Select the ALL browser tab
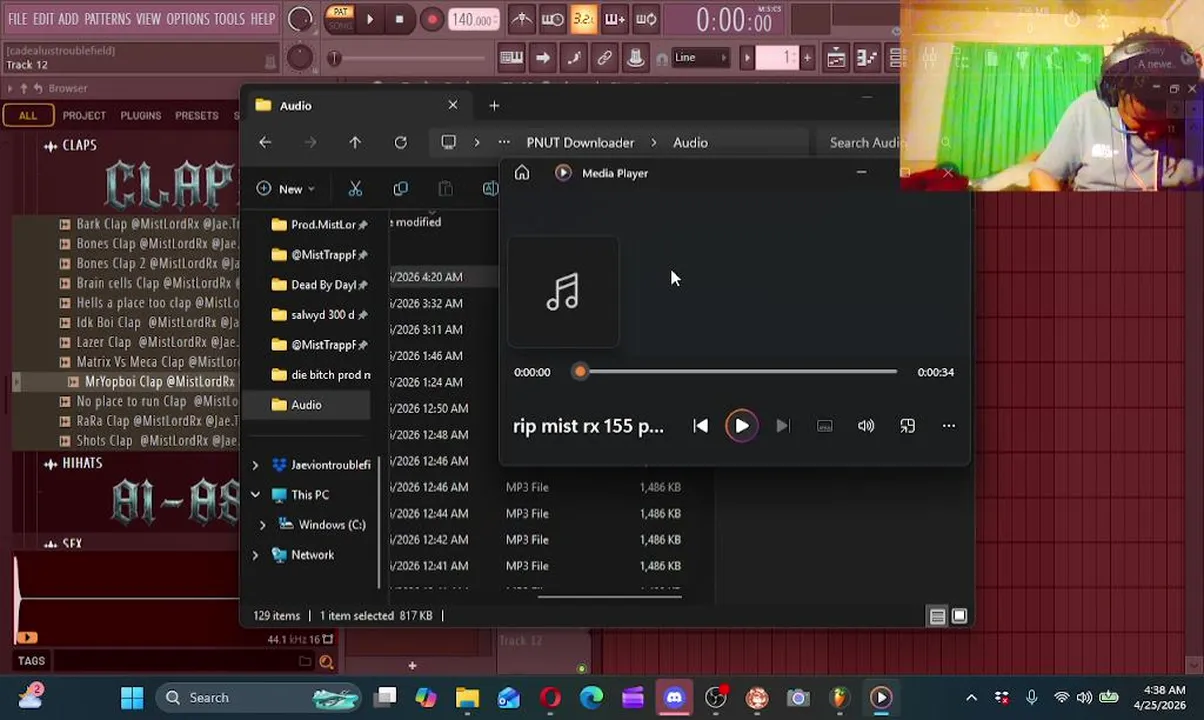Screen dimensions: 1204x720 28,115
